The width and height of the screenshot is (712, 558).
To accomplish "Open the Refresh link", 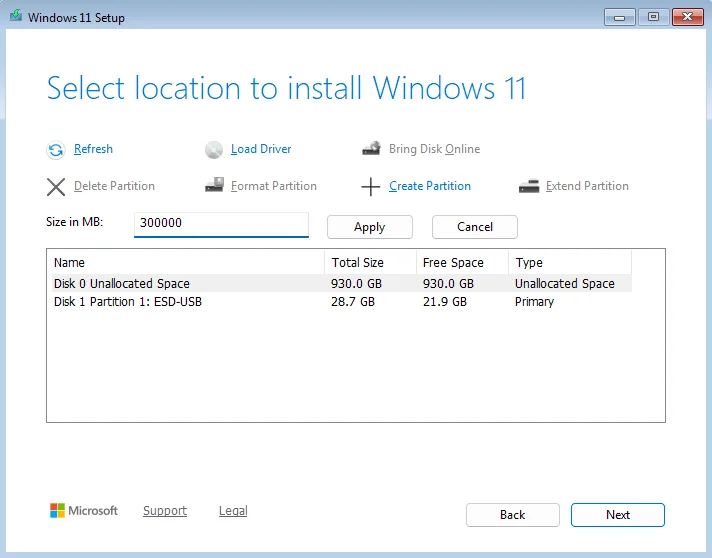I will [93, 149].
